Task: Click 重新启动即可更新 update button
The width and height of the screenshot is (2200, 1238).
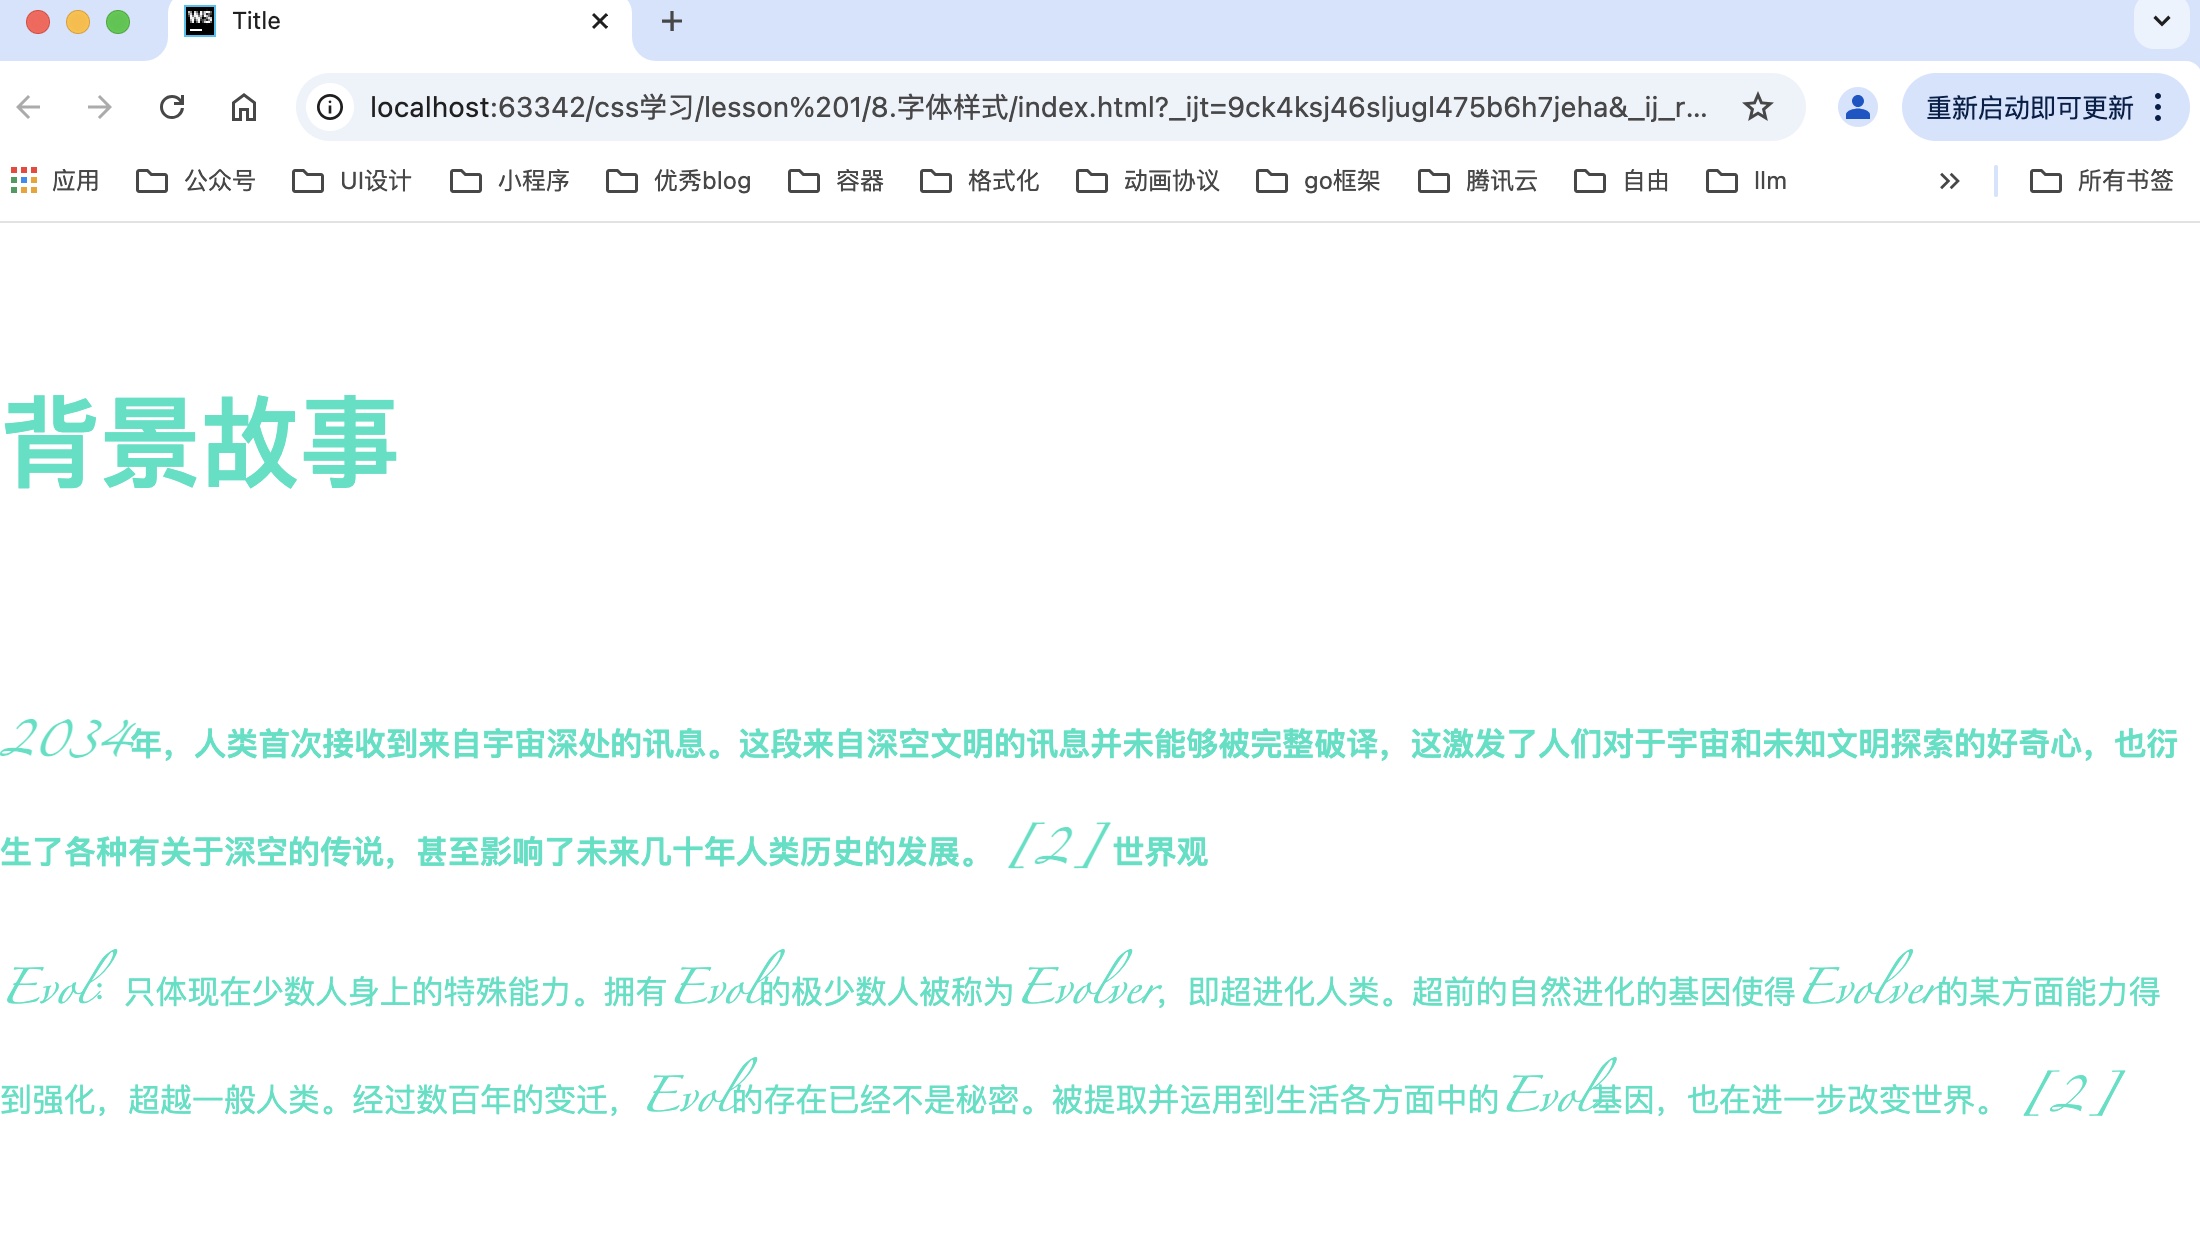Action: [x=2029, y=107]
